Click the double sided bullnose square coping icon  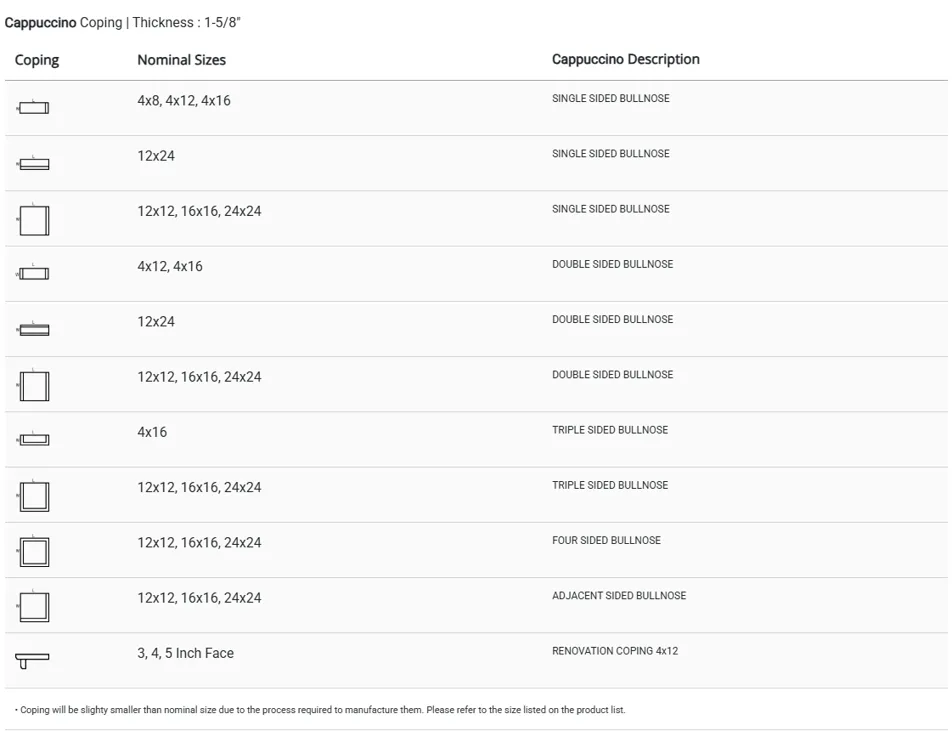point(33,386)
